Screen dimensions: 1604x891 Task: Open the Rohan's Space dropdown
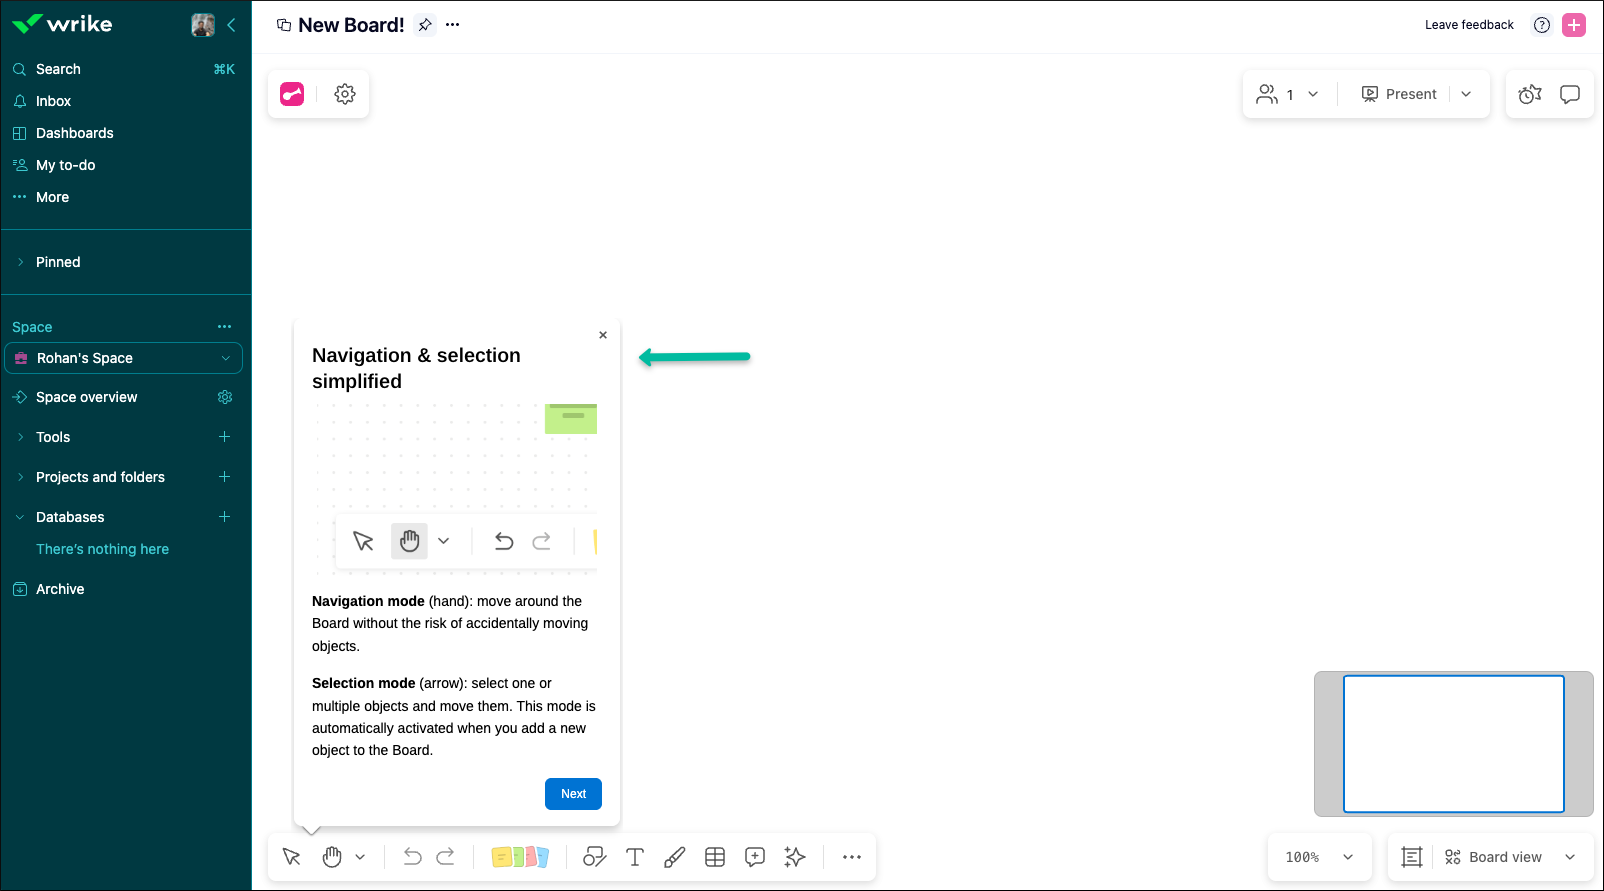click(124, 358)
